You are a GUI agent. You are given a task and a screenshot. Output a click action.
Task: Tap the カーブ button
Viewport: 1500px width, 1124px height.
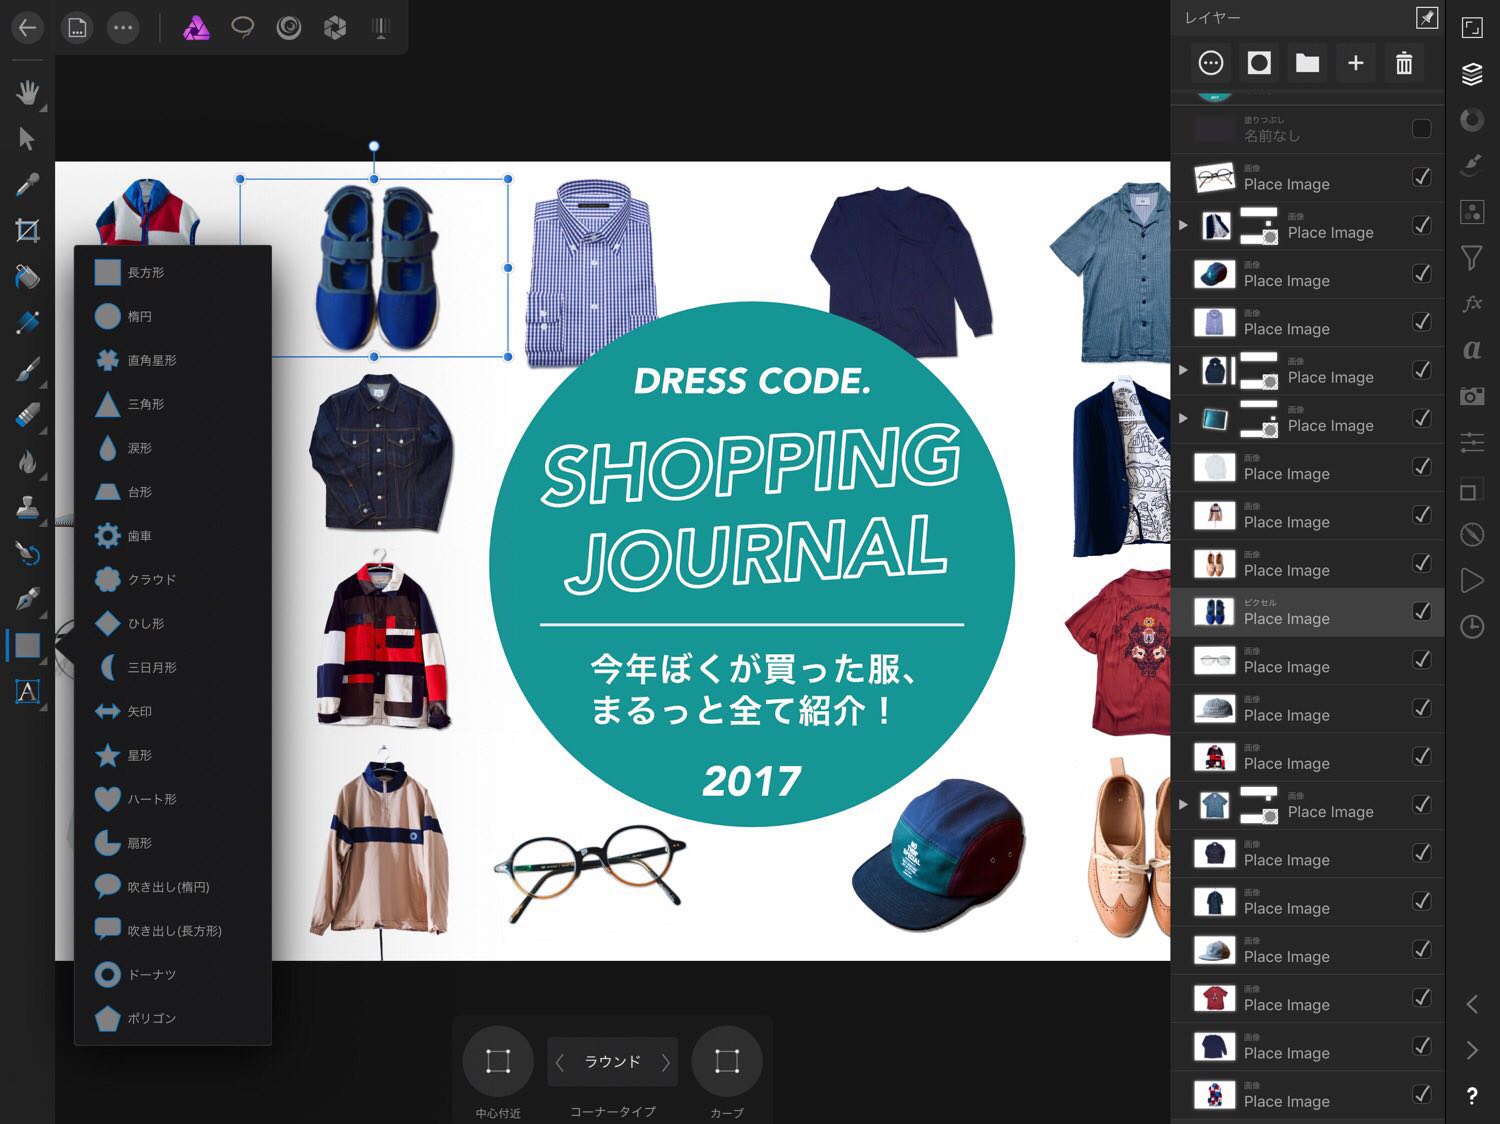pyautogui.click(x=727, y=1062)
